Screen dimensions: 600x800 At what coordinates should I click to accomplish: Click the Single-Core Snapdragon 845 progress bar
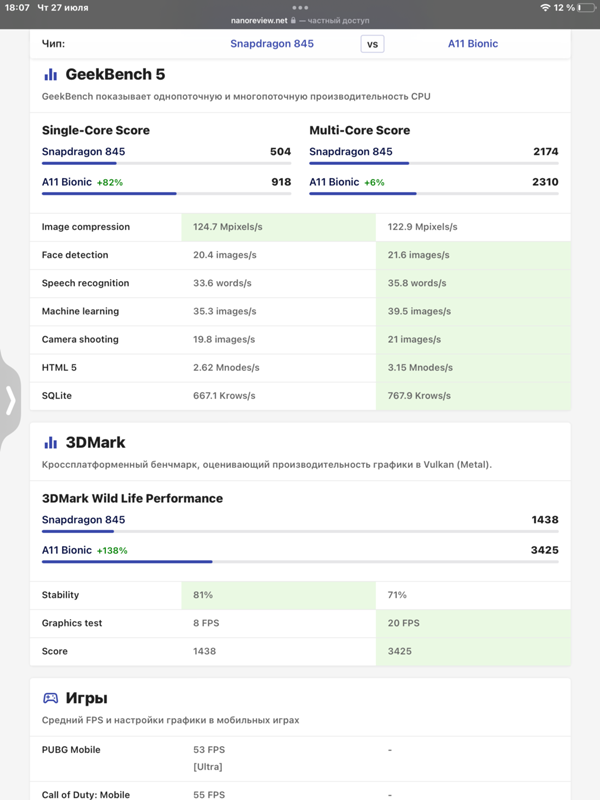(166, 163)
